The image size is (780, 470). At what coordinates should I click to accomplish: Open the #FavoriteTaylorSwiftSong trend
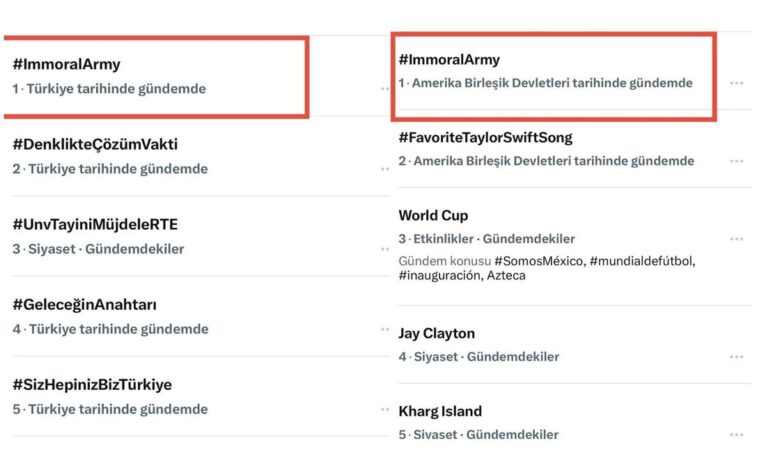click(486, 137)
